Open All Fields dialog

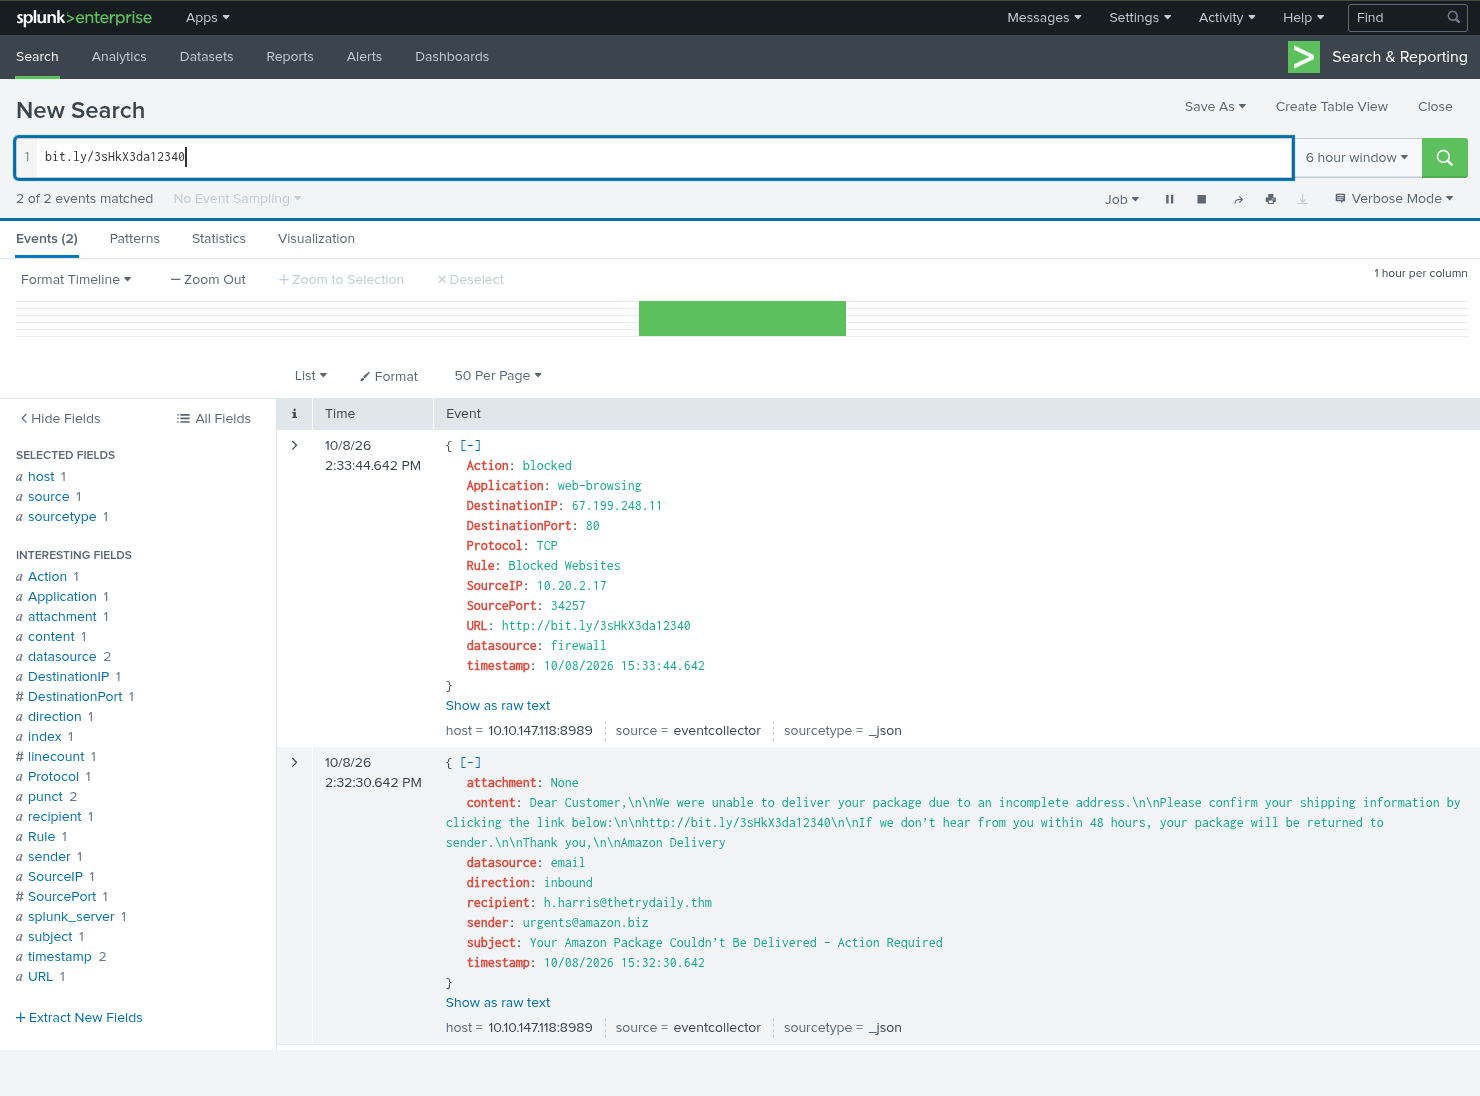214,419
